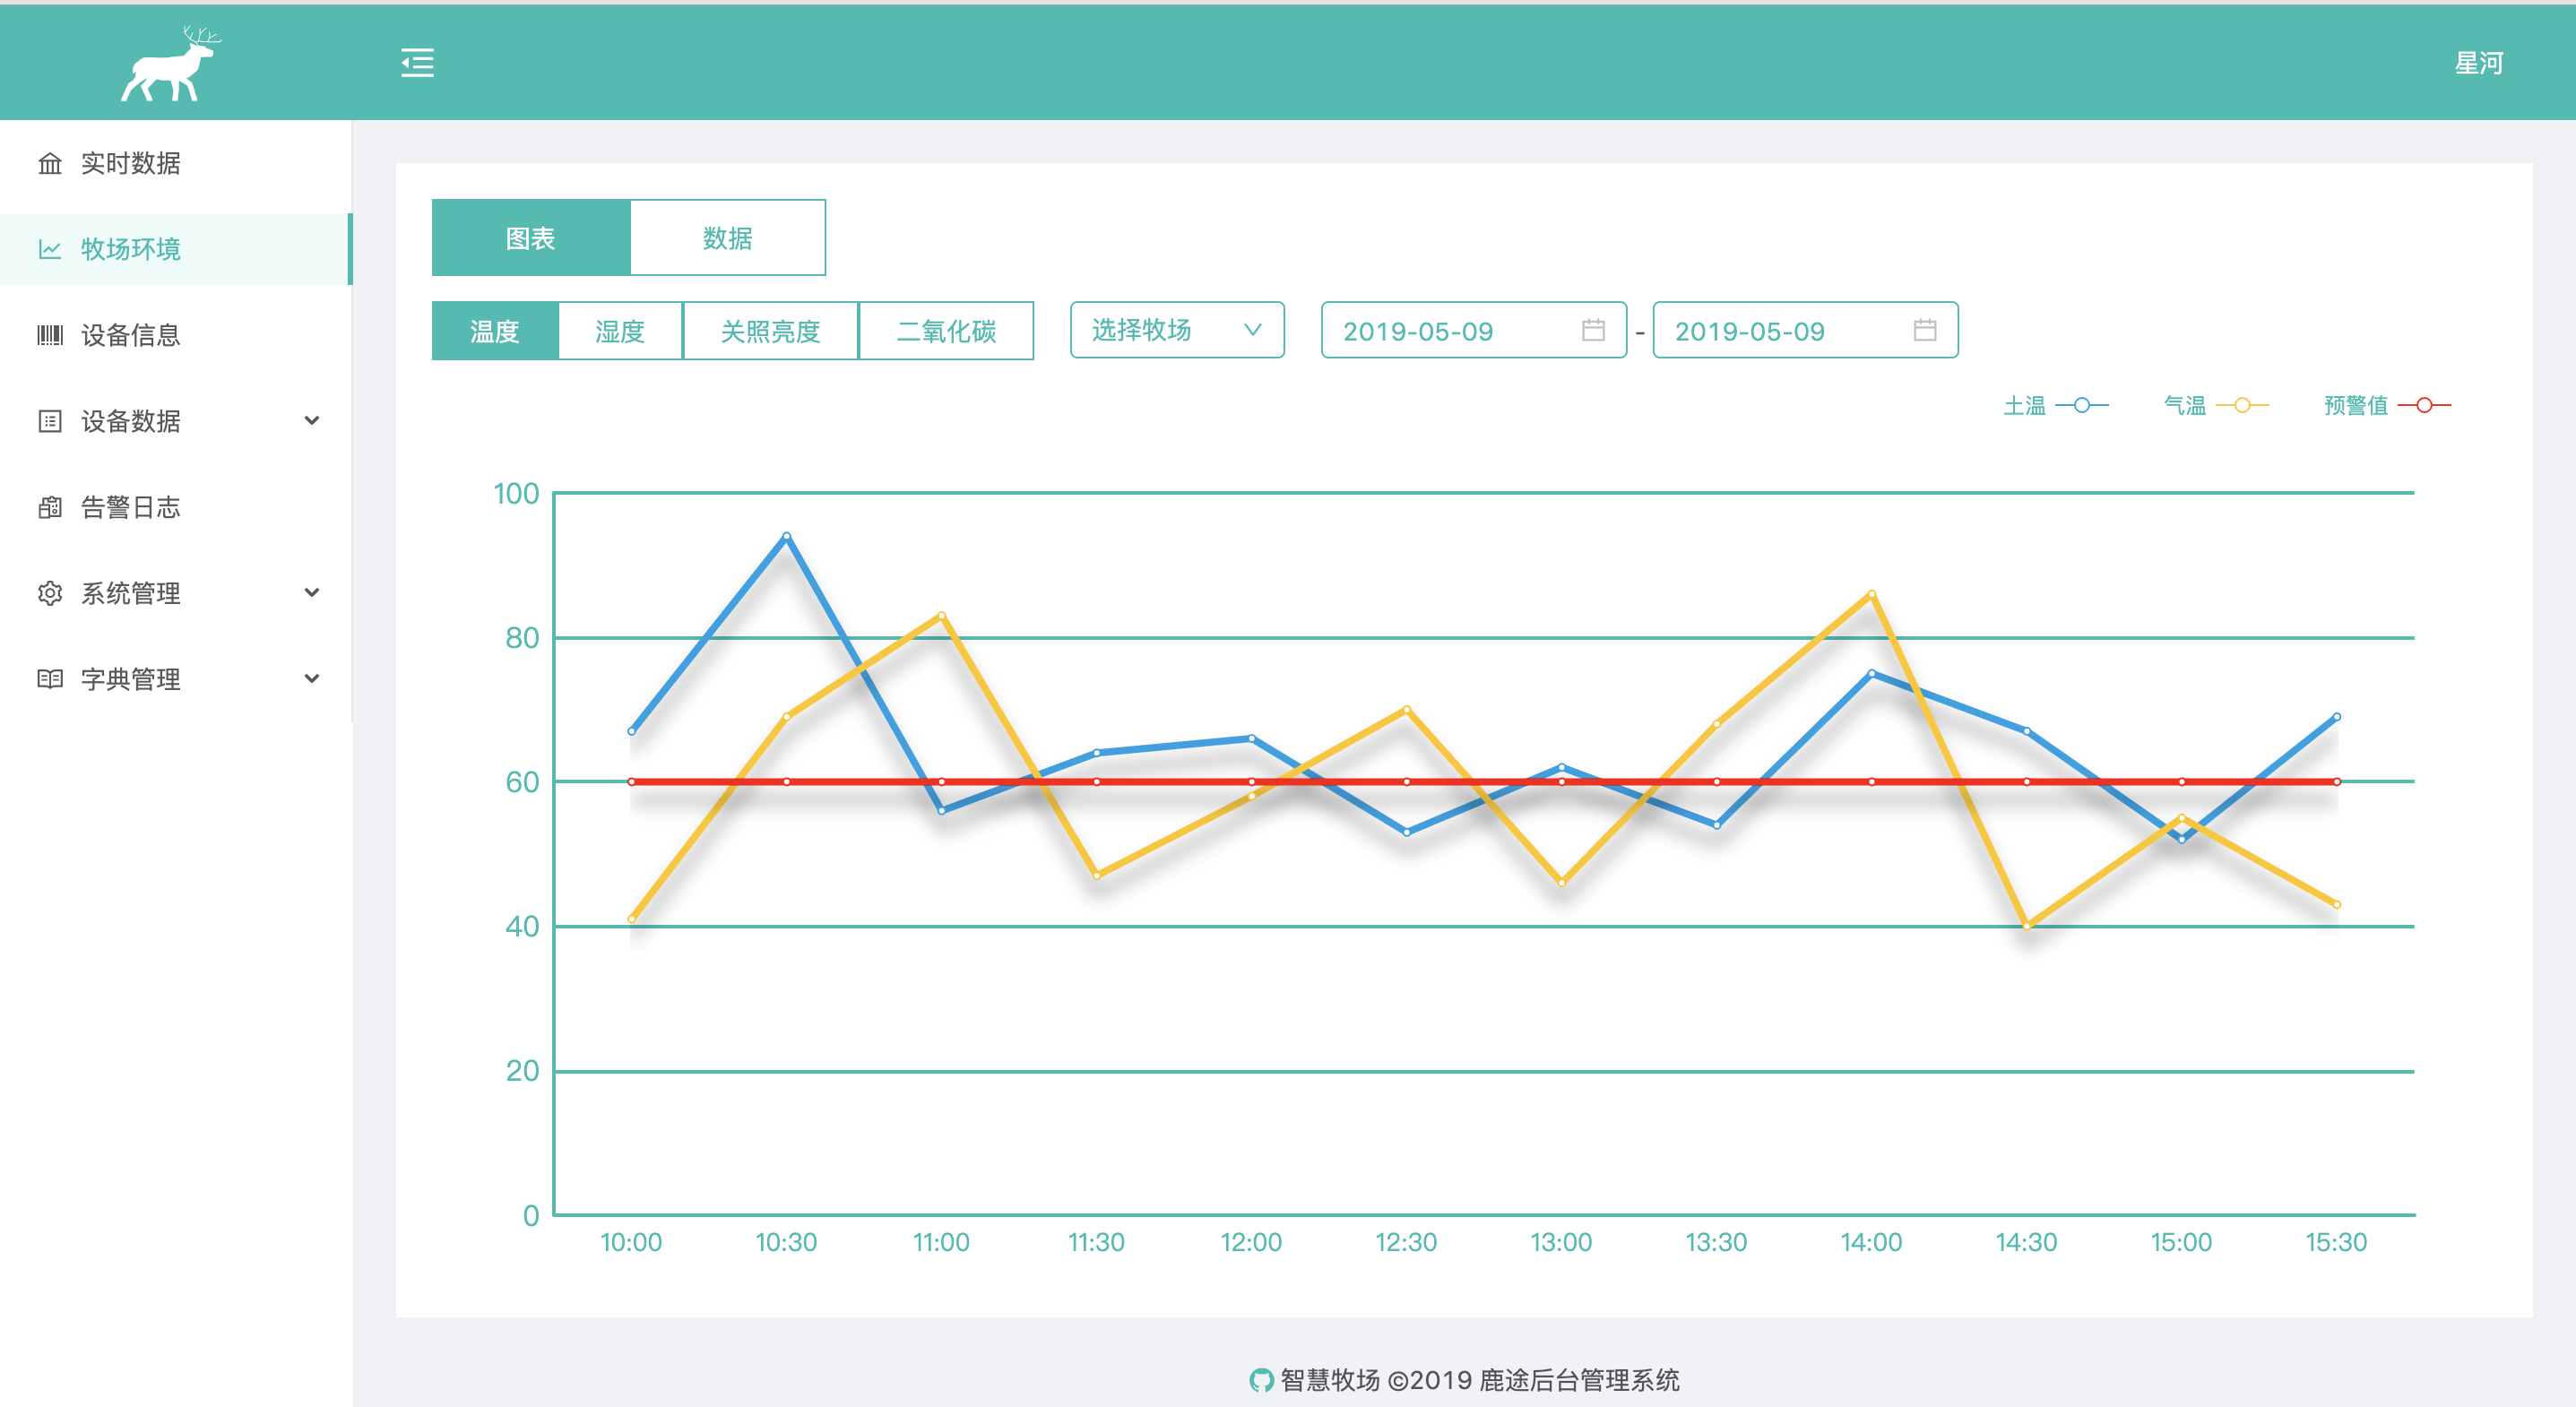The image size is (2576, 1407).
Task: Click the 星河 user name
Action: click(2478, 63)
